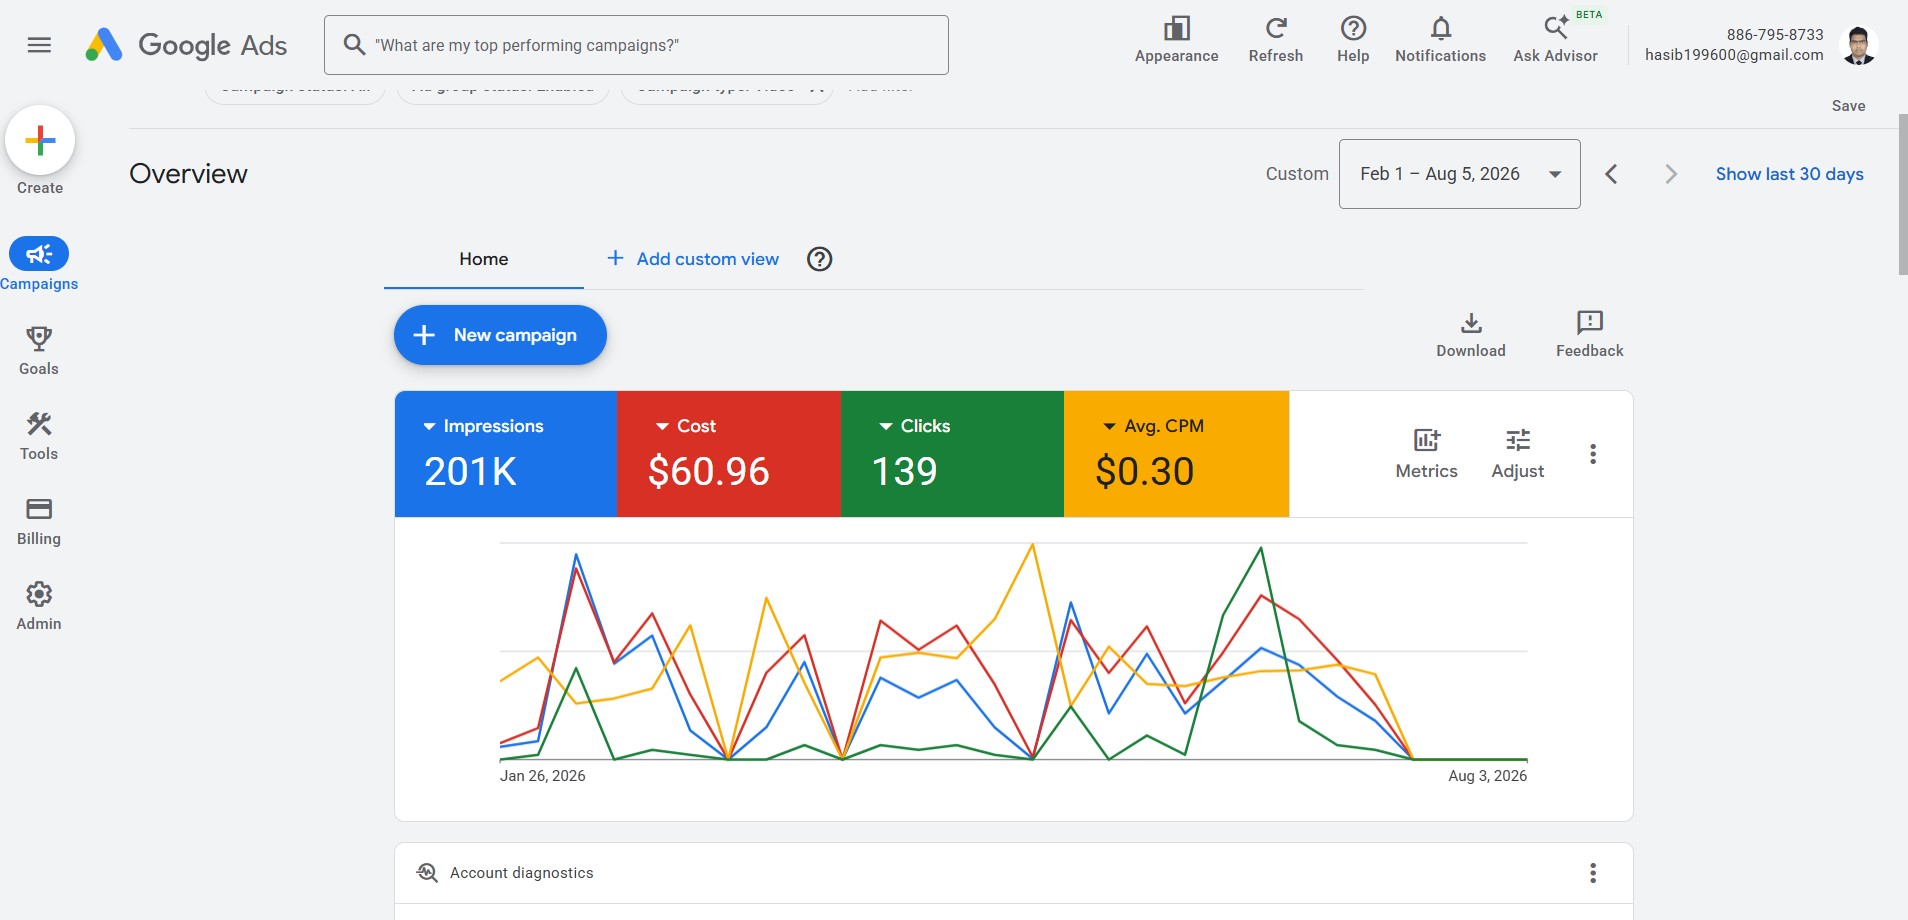1908x920 pixels.
Task: Change the Clicks metric dropdown
Action: click(915, 426)
